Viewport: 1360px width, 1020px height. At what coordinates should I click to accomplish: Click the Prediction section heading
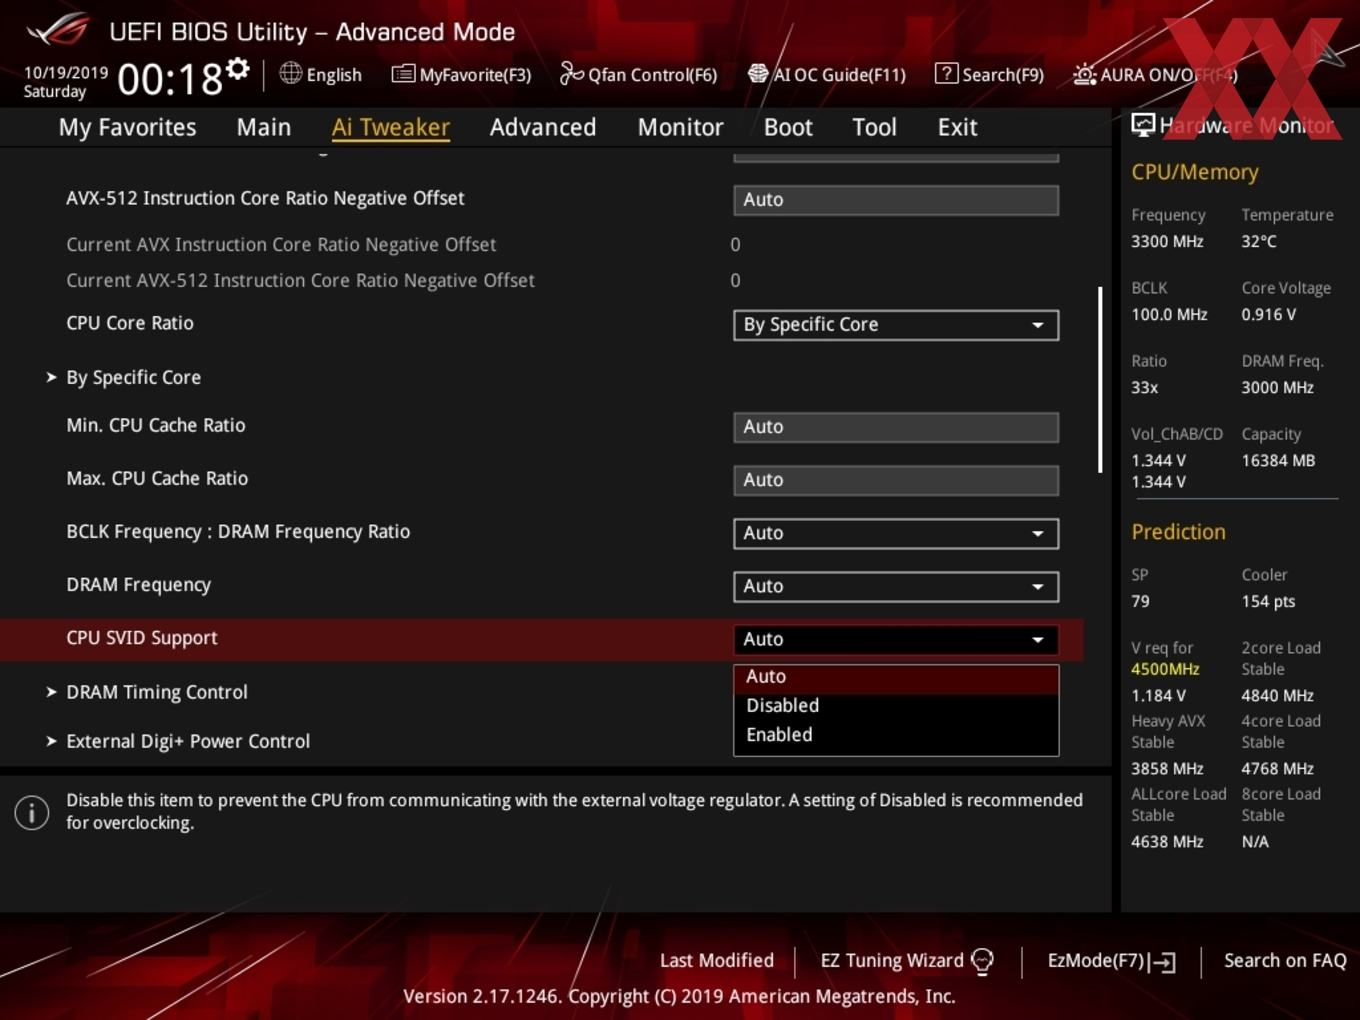(x=1178, y=532)
